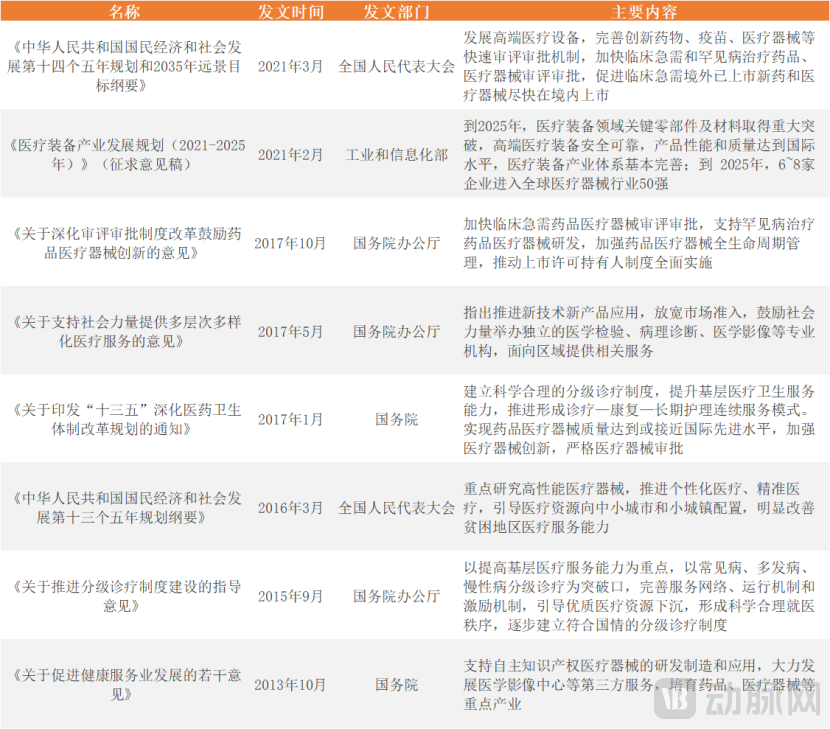Open the 医疗装备产业发展规划 policy title
The image size is (830, 729).
[125, 154]
